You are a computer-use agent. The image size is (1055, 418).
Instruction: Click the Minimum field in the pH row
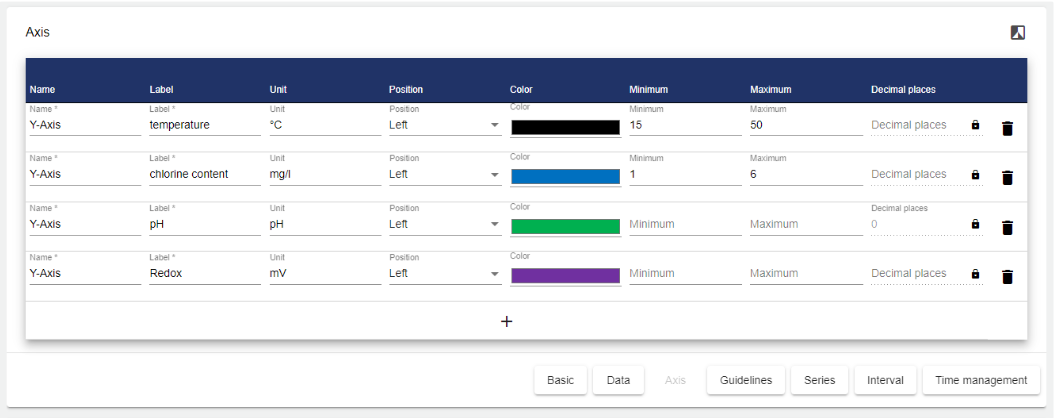685,225
